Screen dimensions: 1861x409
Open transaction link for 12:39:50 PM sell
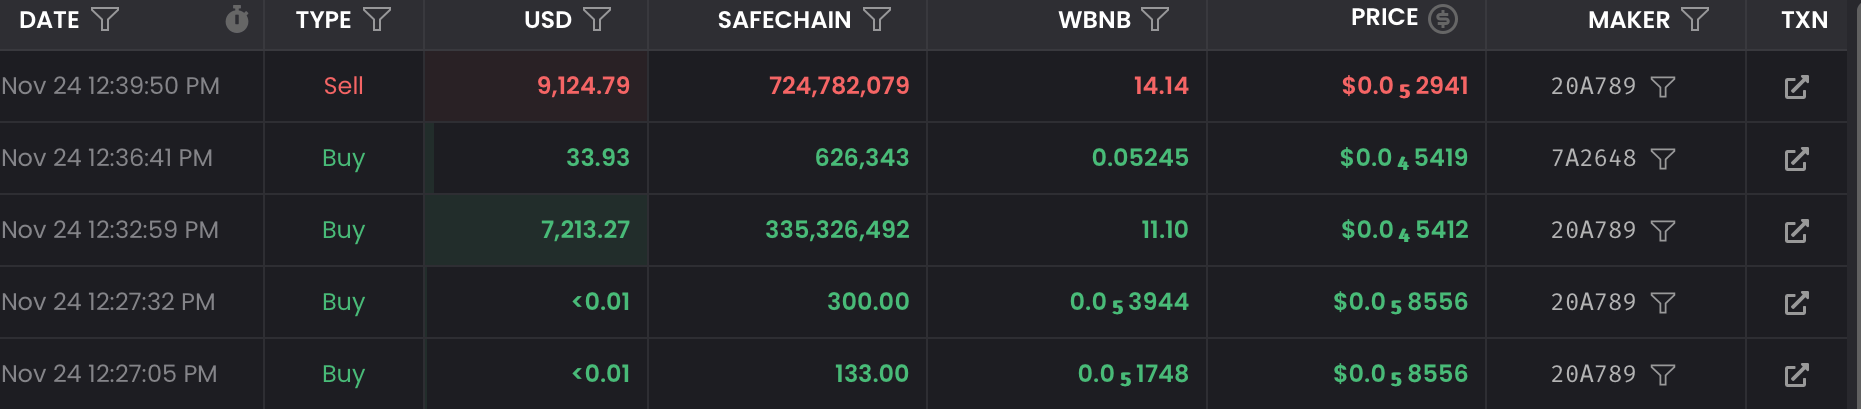pos(1796,87)
